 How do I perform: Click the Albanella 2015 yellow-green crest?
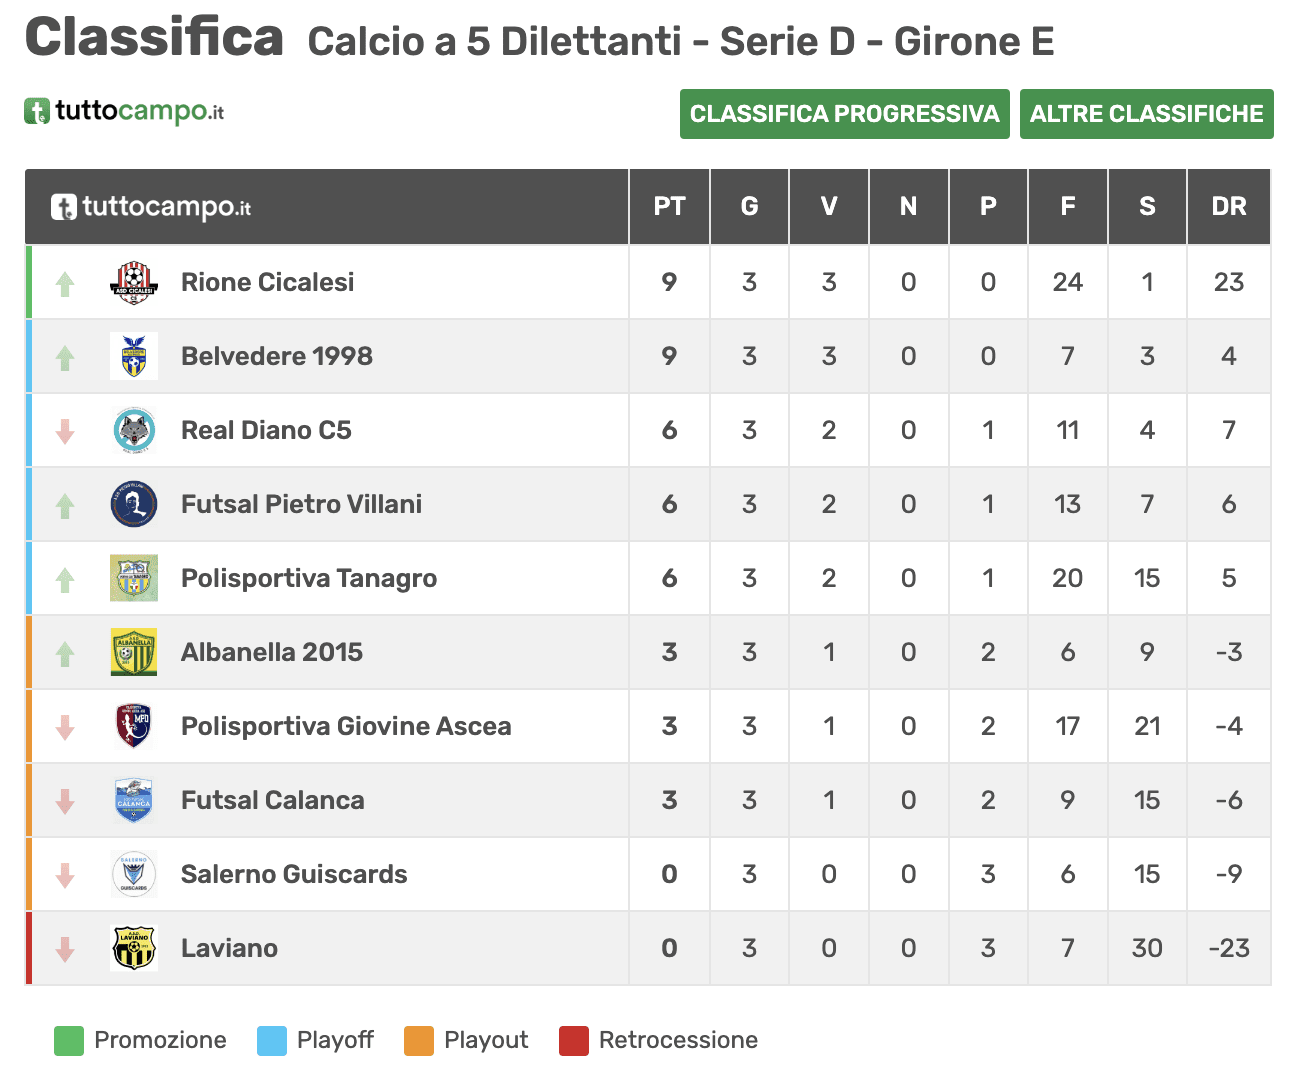(134, 653)
